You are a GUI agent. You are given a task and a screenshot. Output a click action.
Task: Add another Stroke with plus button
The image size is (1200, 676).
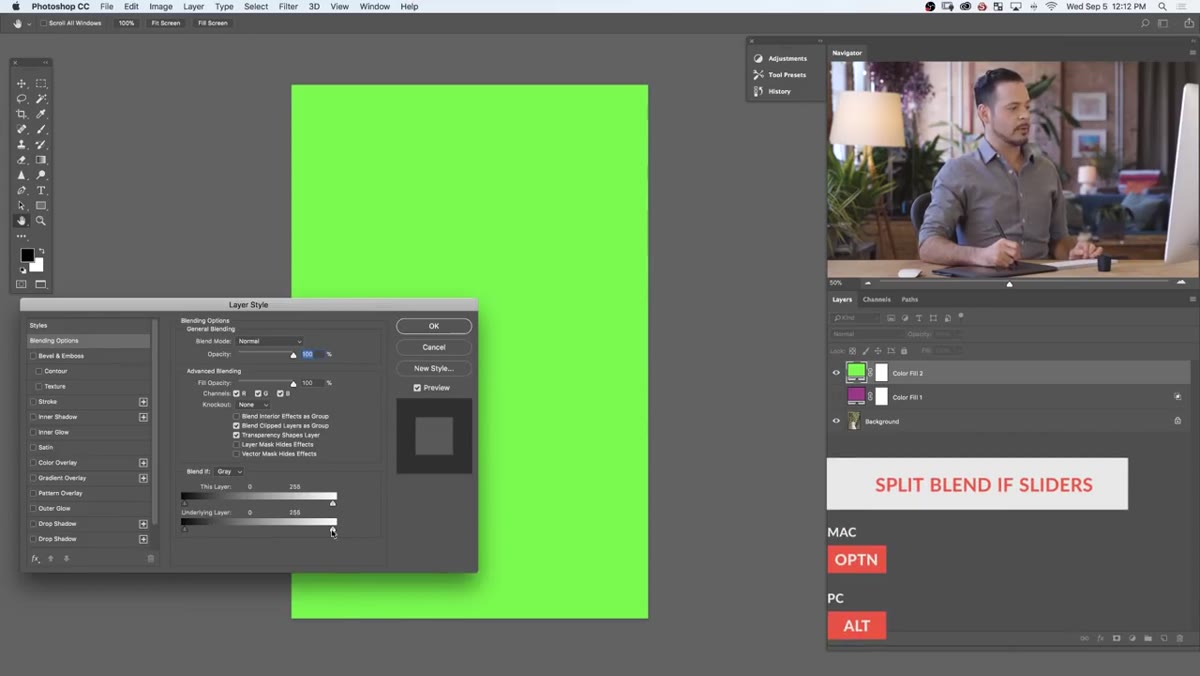(x=143, y=402)
